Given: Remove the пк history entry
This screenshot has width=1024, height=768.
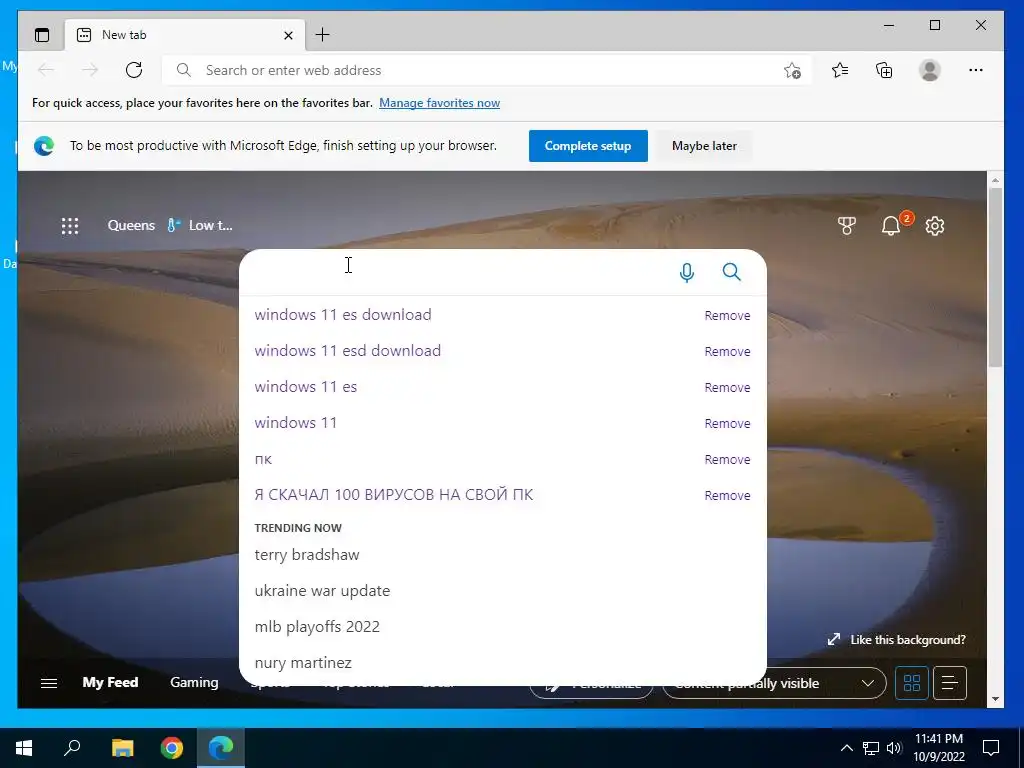Looking at the screenshot, I should pos(727,459).
